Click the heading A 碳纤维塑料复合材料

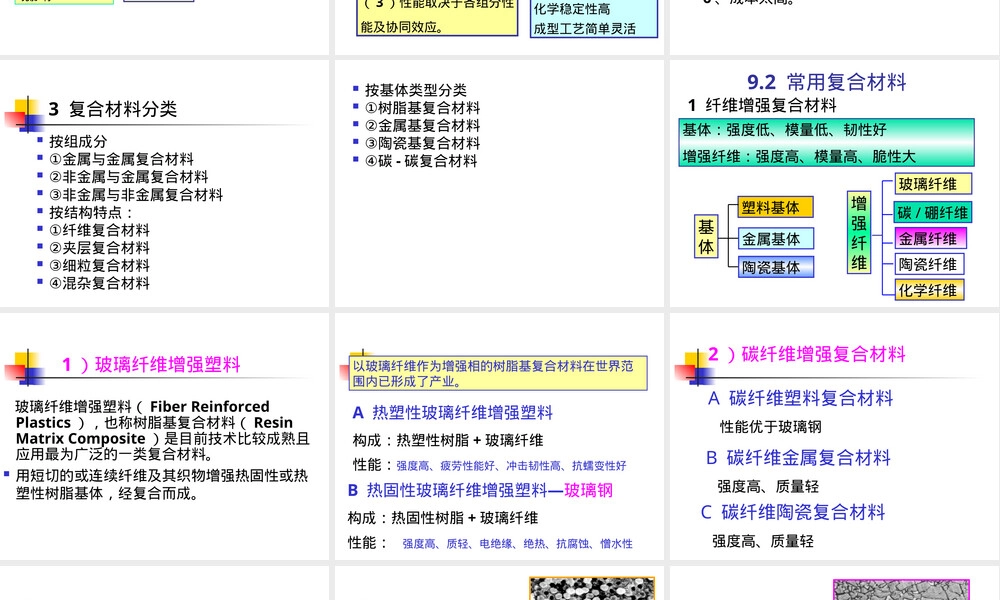click(x=800, y=399)
